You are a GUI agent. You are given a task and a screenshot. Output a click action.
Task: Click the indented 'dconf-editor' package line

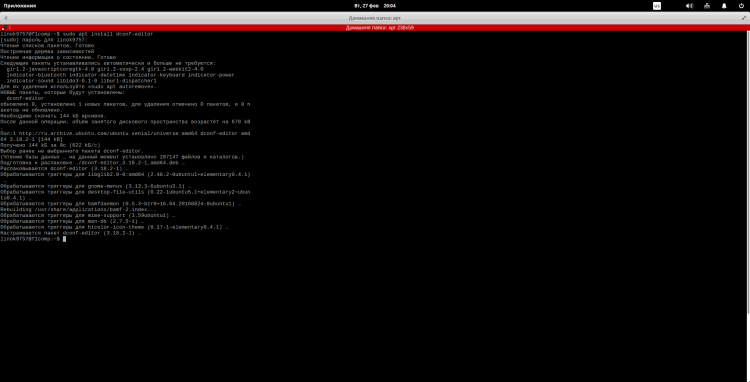pyautogui.click(x=25, y=98)
